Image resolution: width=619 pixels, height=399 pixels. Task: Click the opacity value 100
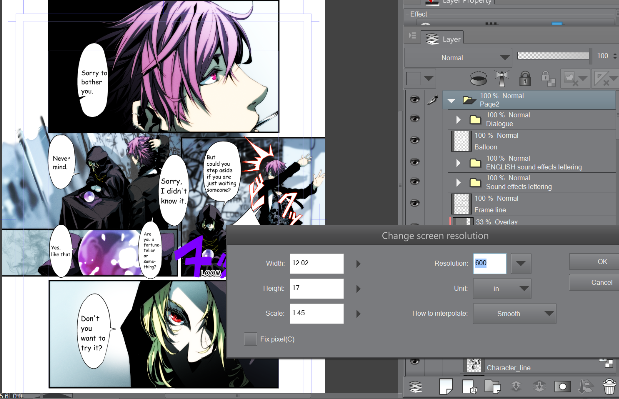(x=602, y=56)
